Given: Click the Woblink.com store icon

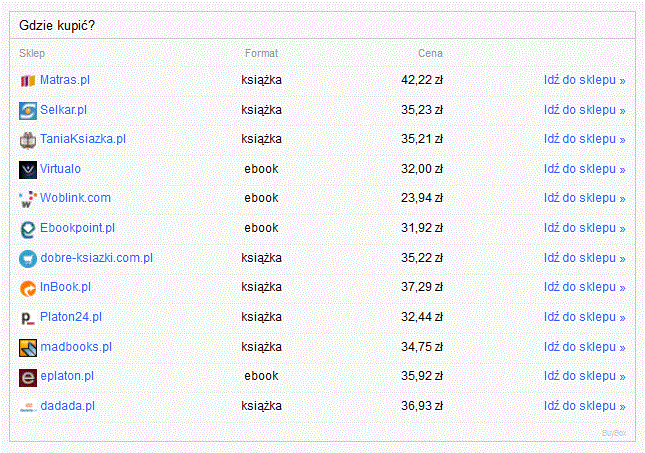Looking at the screenshot, I should 28,199.
